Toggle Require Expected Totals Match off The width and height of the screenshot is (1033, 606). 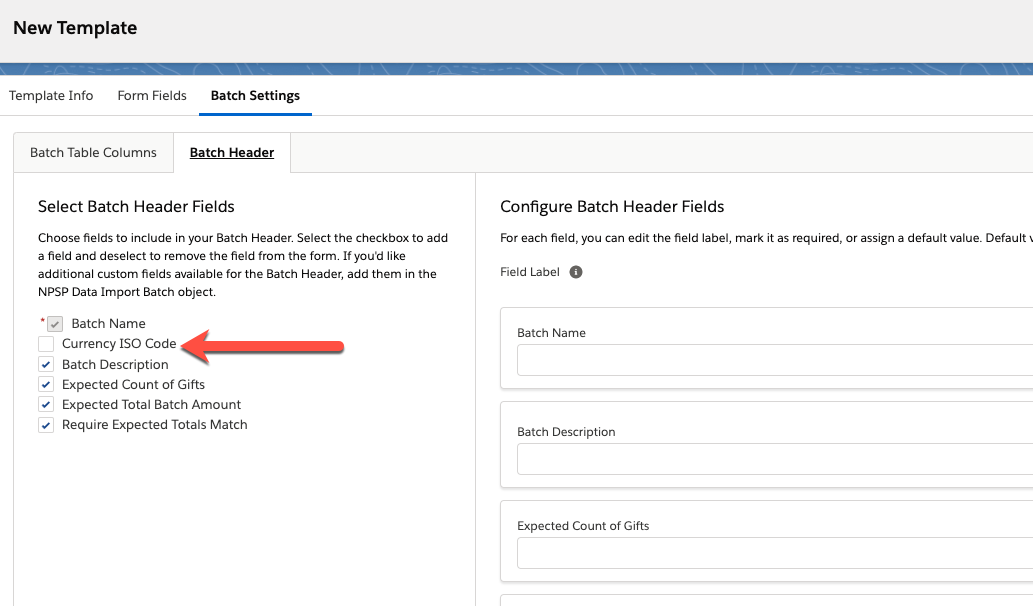45,424
